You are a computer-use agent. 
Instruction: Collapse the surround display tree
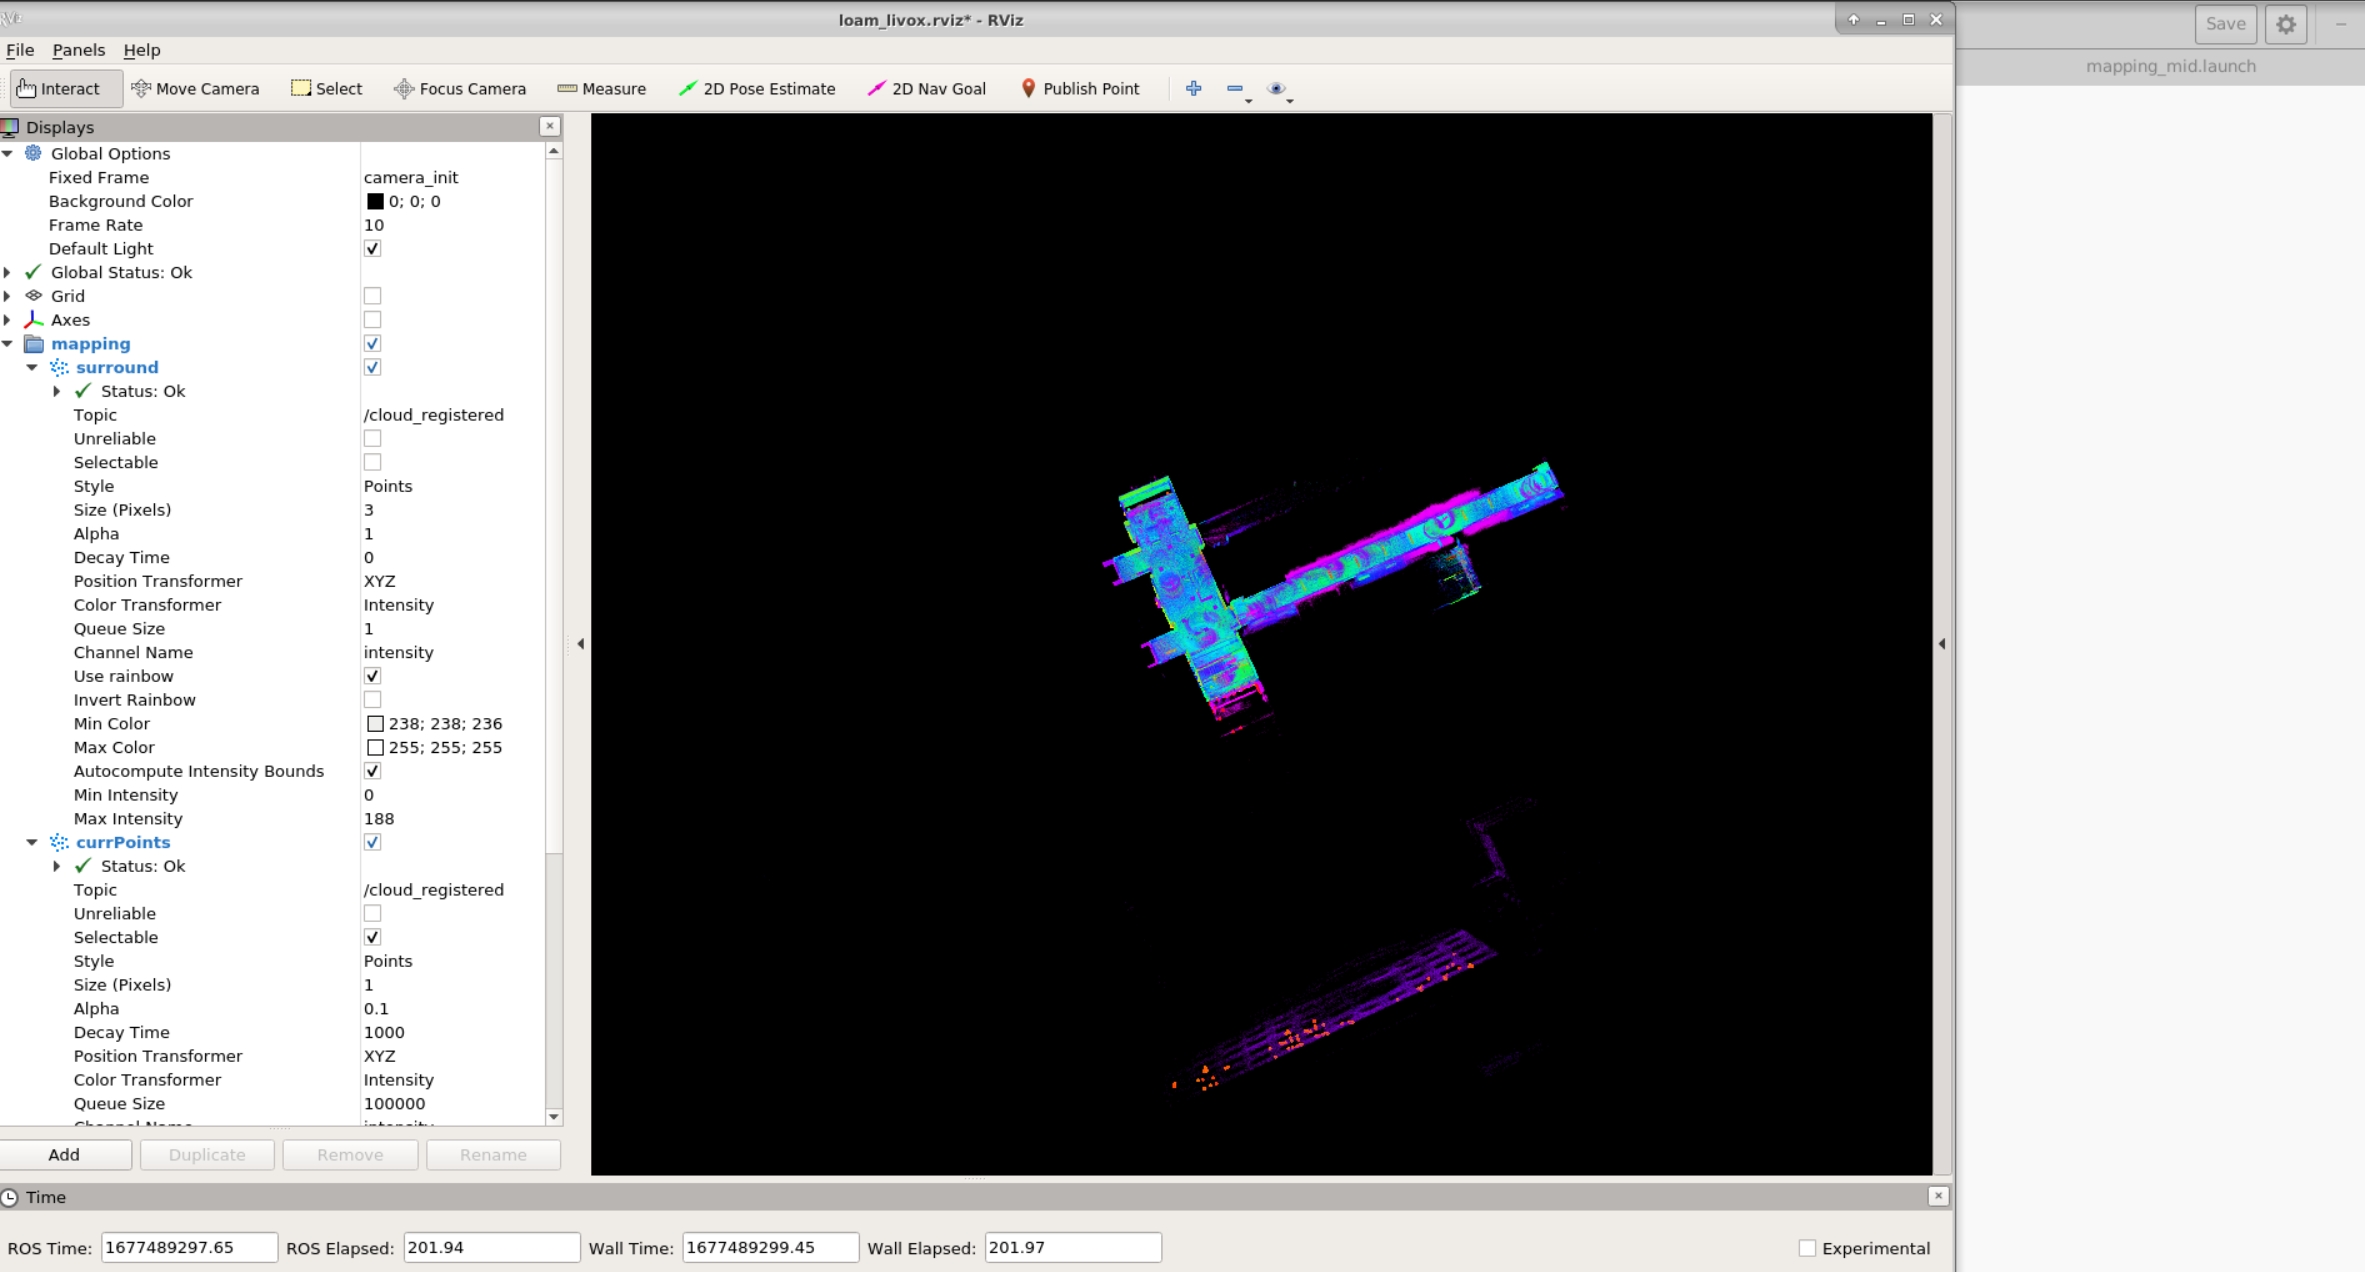(x=32, y=367)
